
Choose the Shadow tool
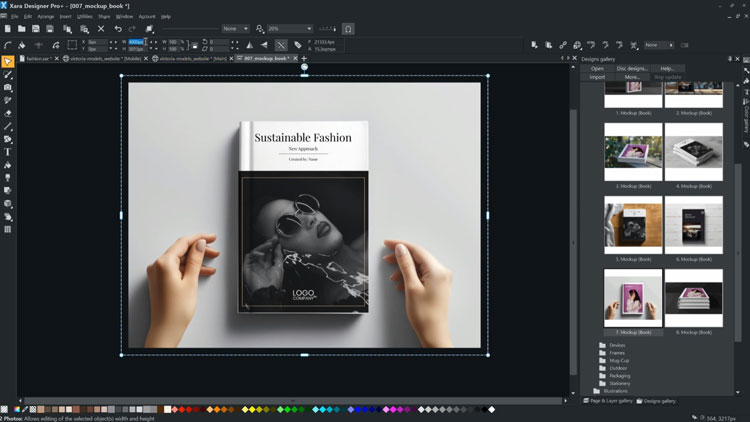[x=8, y=191]
